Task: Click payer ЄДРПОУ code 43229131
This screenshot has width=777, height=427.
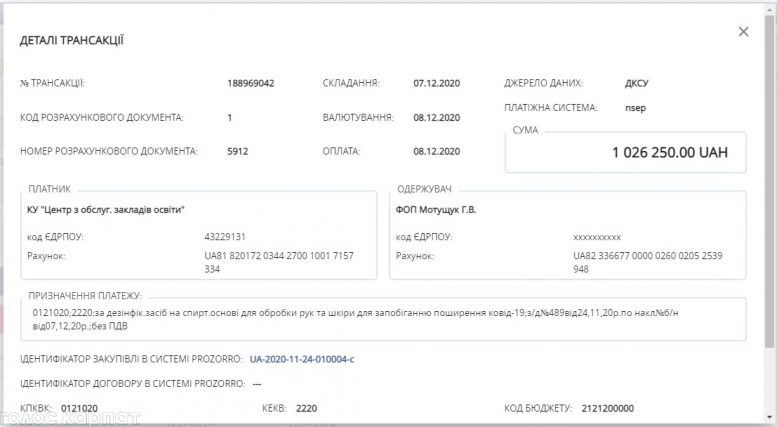Action: tap(224, 238)
